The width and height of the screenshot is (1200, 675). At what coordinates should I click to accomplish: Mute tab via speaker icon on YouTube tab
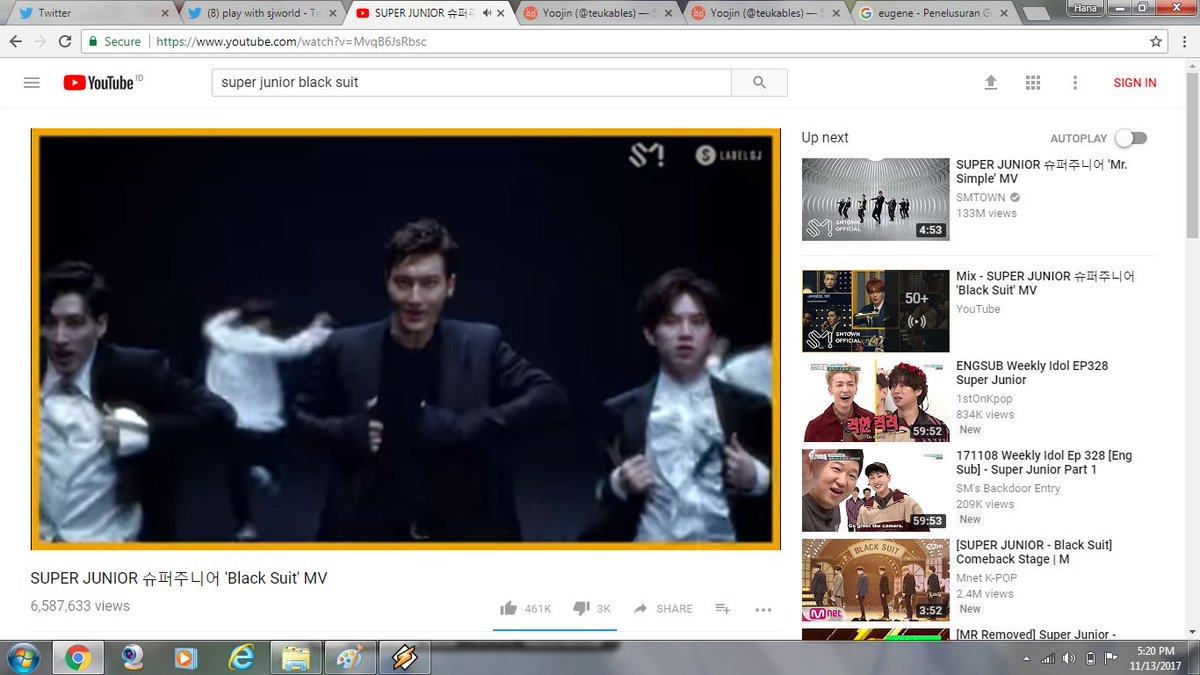click(486, 13)
